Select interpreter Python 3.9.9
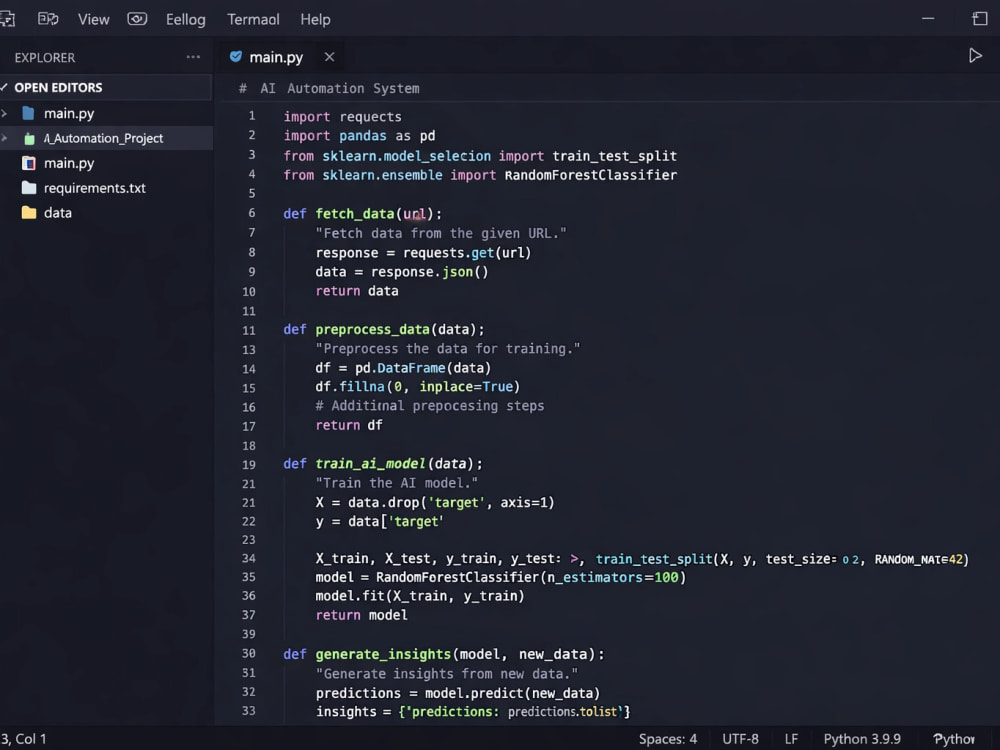Viewport: 1000px width, 750px height. click(862, 739)
